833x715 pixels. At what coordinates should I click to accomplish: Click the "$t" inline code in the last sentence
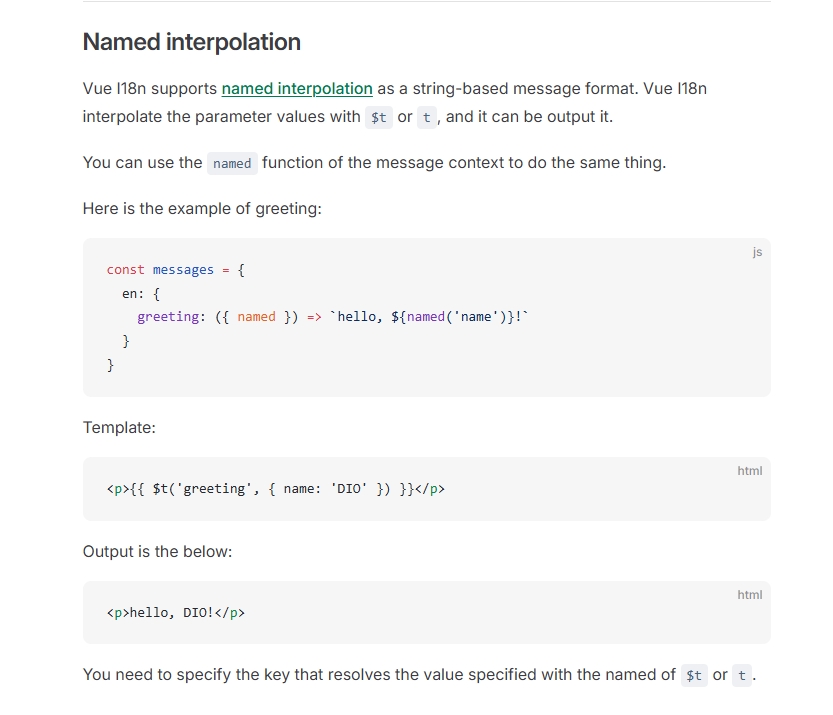coord(694,676)
